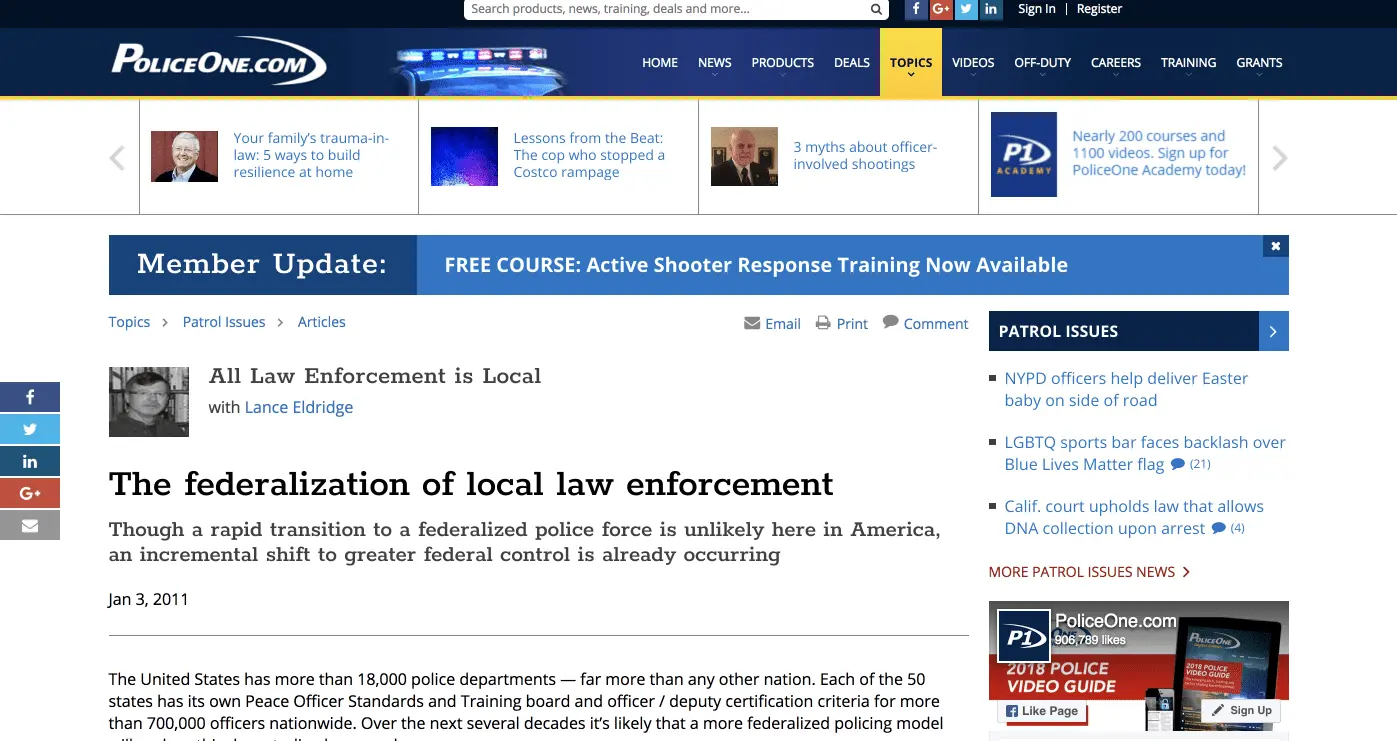Select the Topics navigation tab
The width and height of the screenshot is (1397, 741).
(910, 63)
